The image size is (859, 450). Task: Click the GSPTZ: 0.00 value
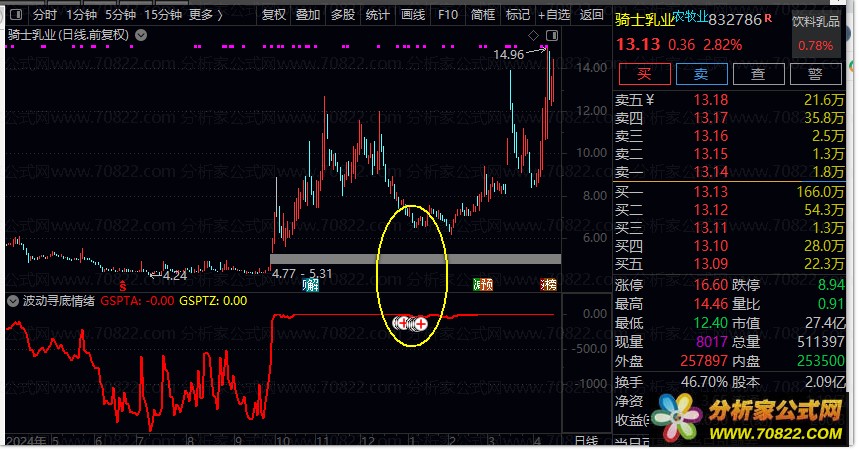(213, 301)
